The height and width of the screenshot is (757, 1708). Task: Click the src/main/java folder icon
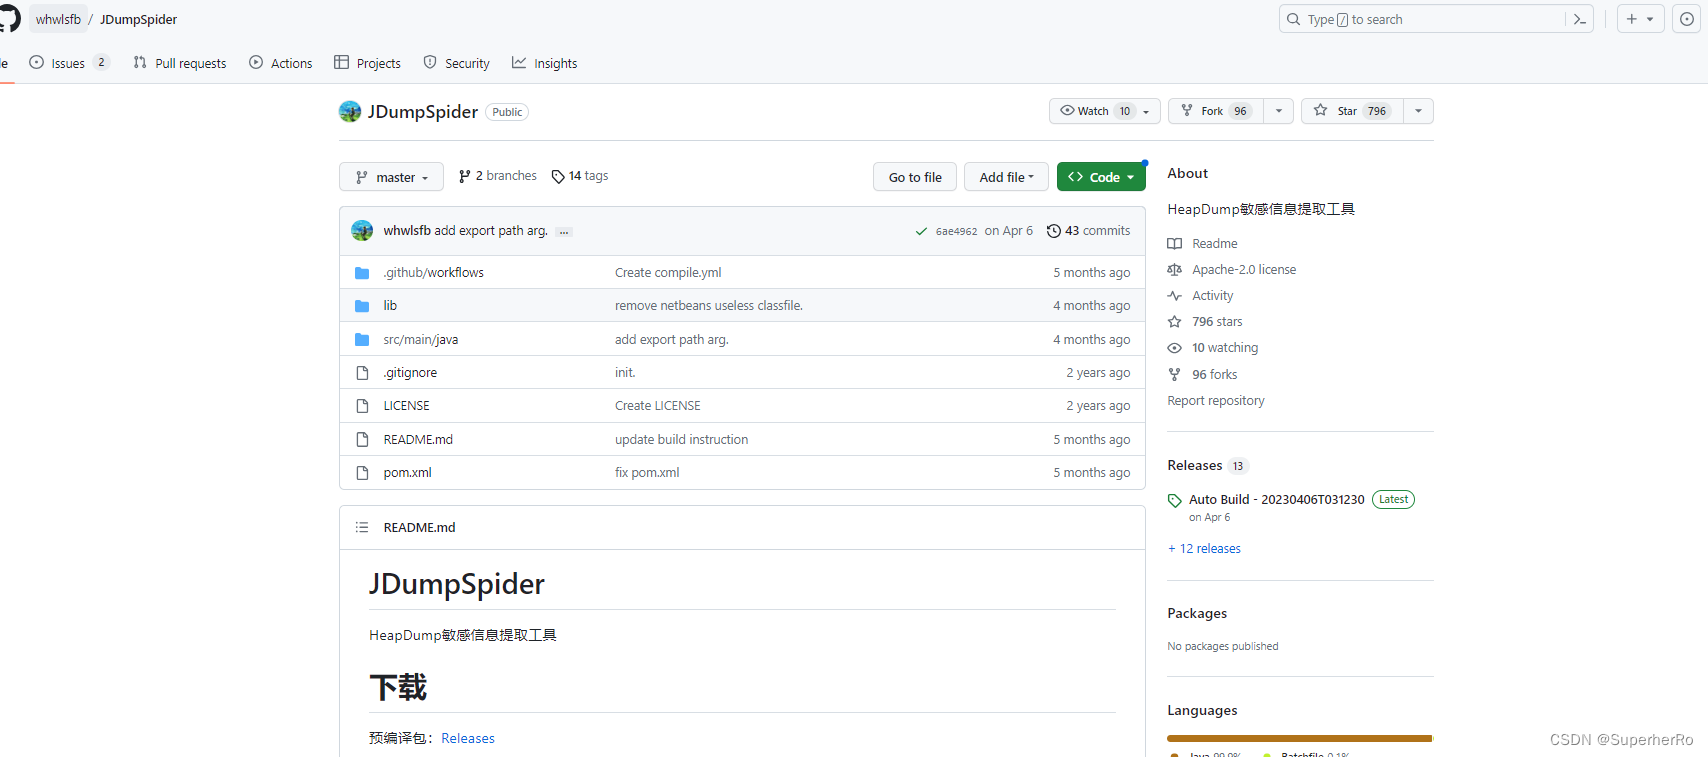pos(362,340)
